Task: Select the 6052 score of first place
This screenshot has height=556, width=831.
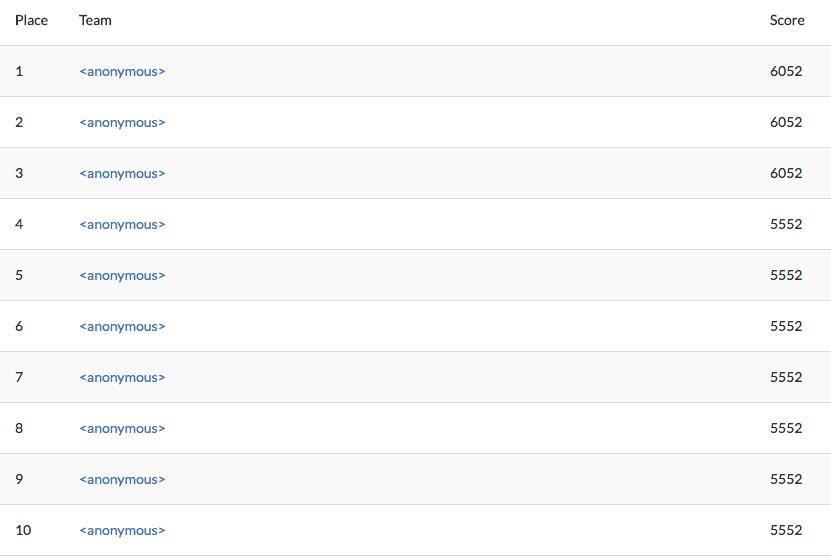Action: click(x=786, y=71)
